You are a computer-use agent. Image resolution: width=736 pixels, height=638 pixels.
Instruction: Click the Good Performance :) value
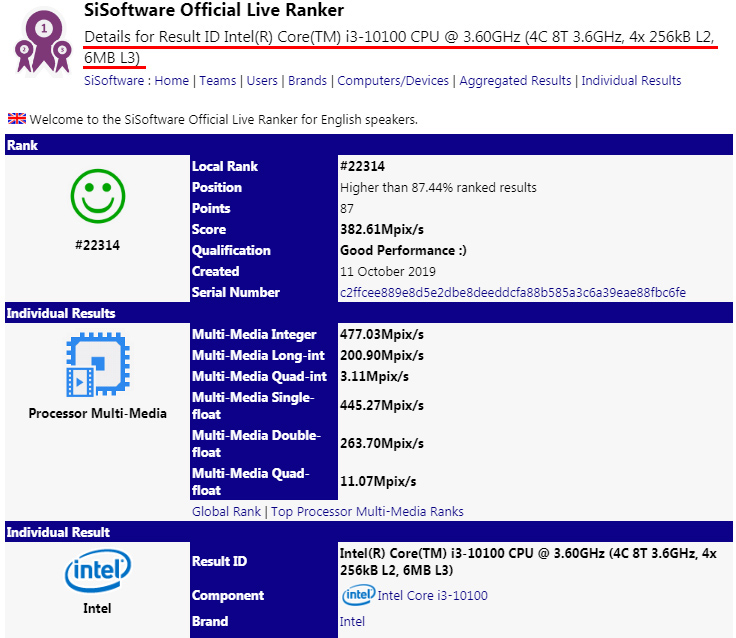(403, 250)
